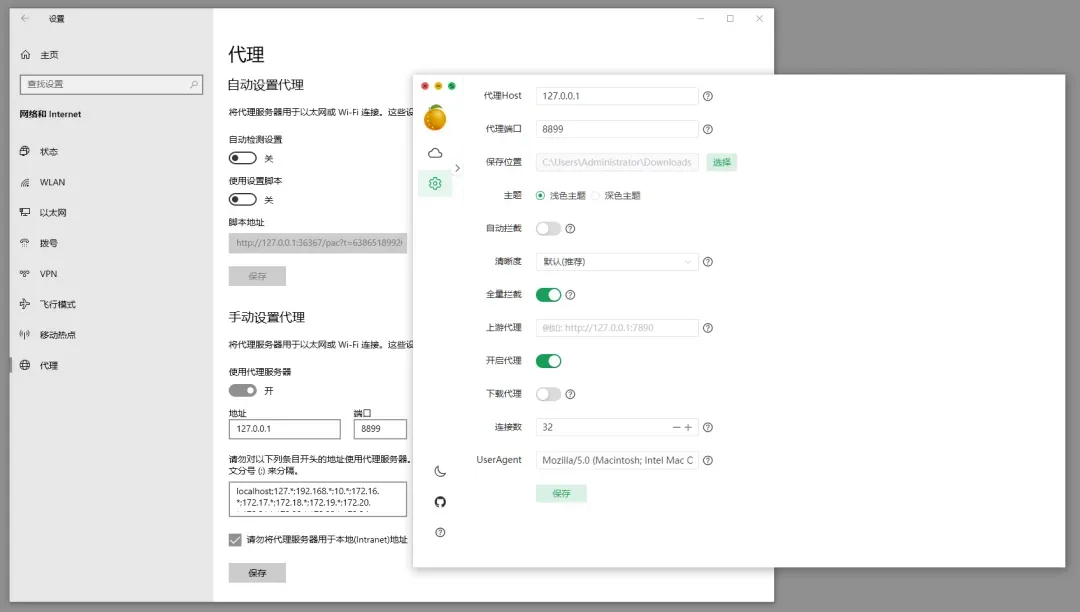This screenshot has height=612, width=1080.
Task: Click the UserAgent input field
Action: [616, 461]
